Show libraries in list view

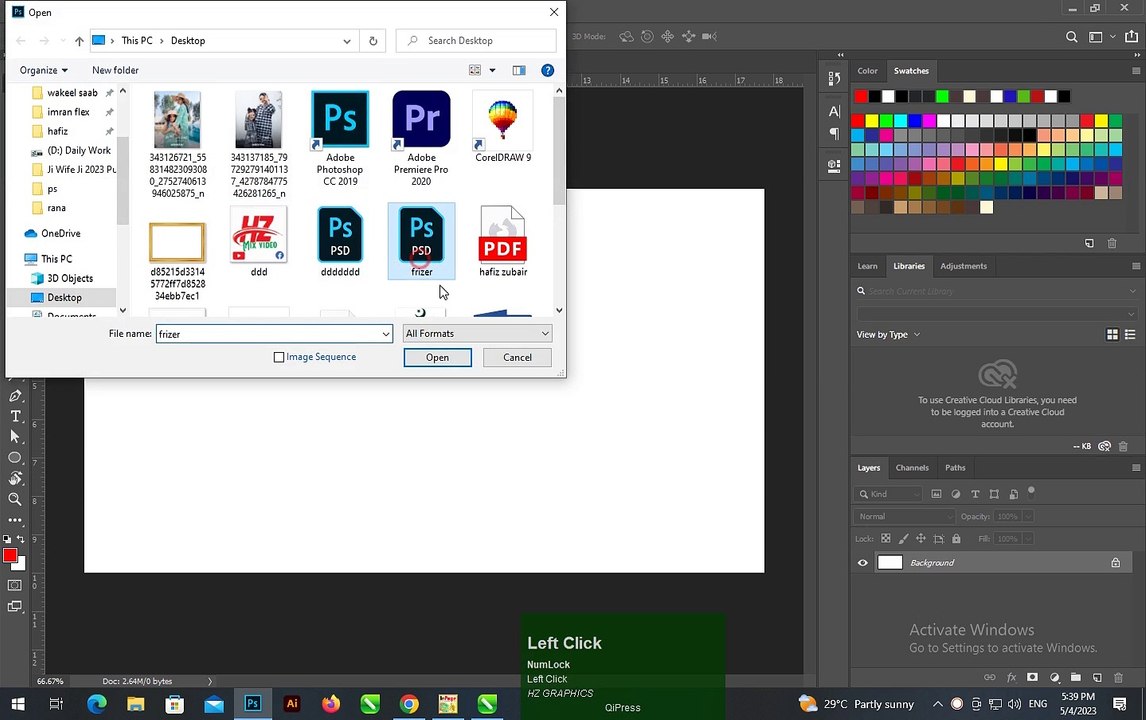pos(1130,334)
